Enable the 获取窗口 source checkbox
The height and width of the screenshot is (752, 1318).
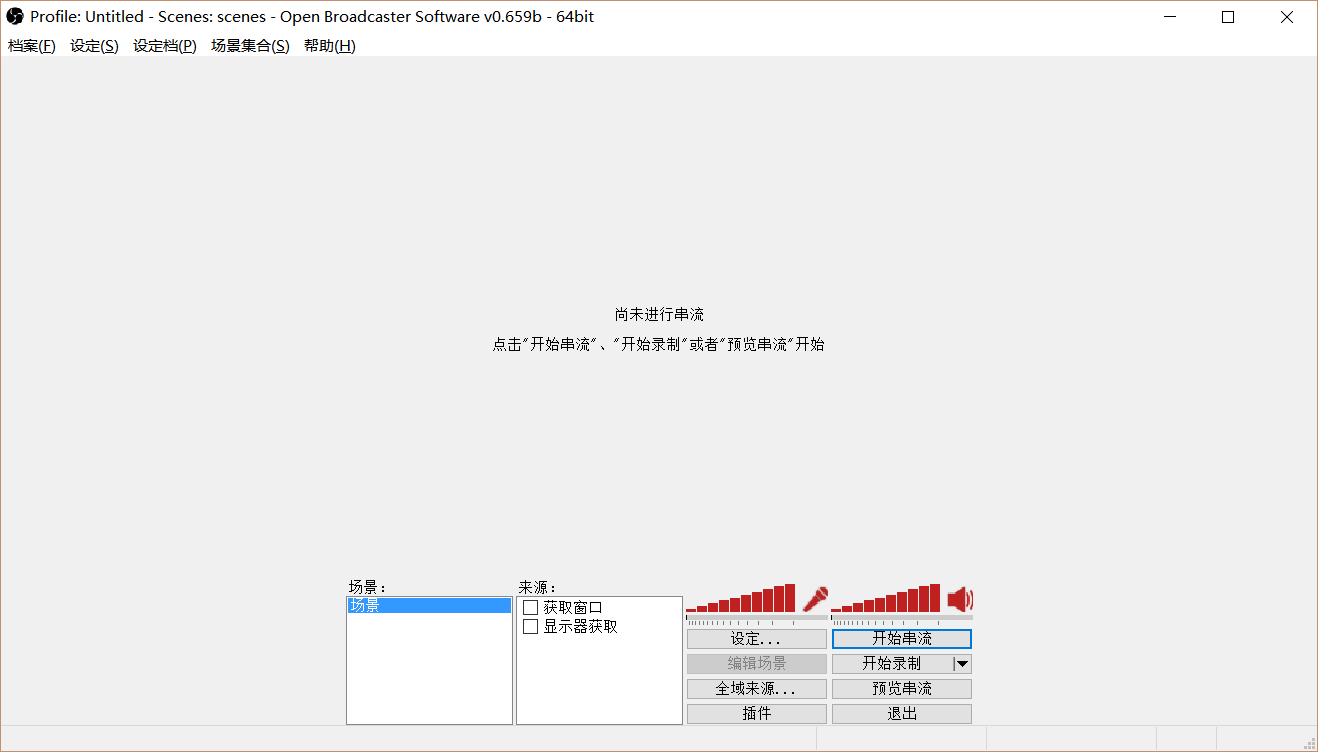click(x=531, y=608)
